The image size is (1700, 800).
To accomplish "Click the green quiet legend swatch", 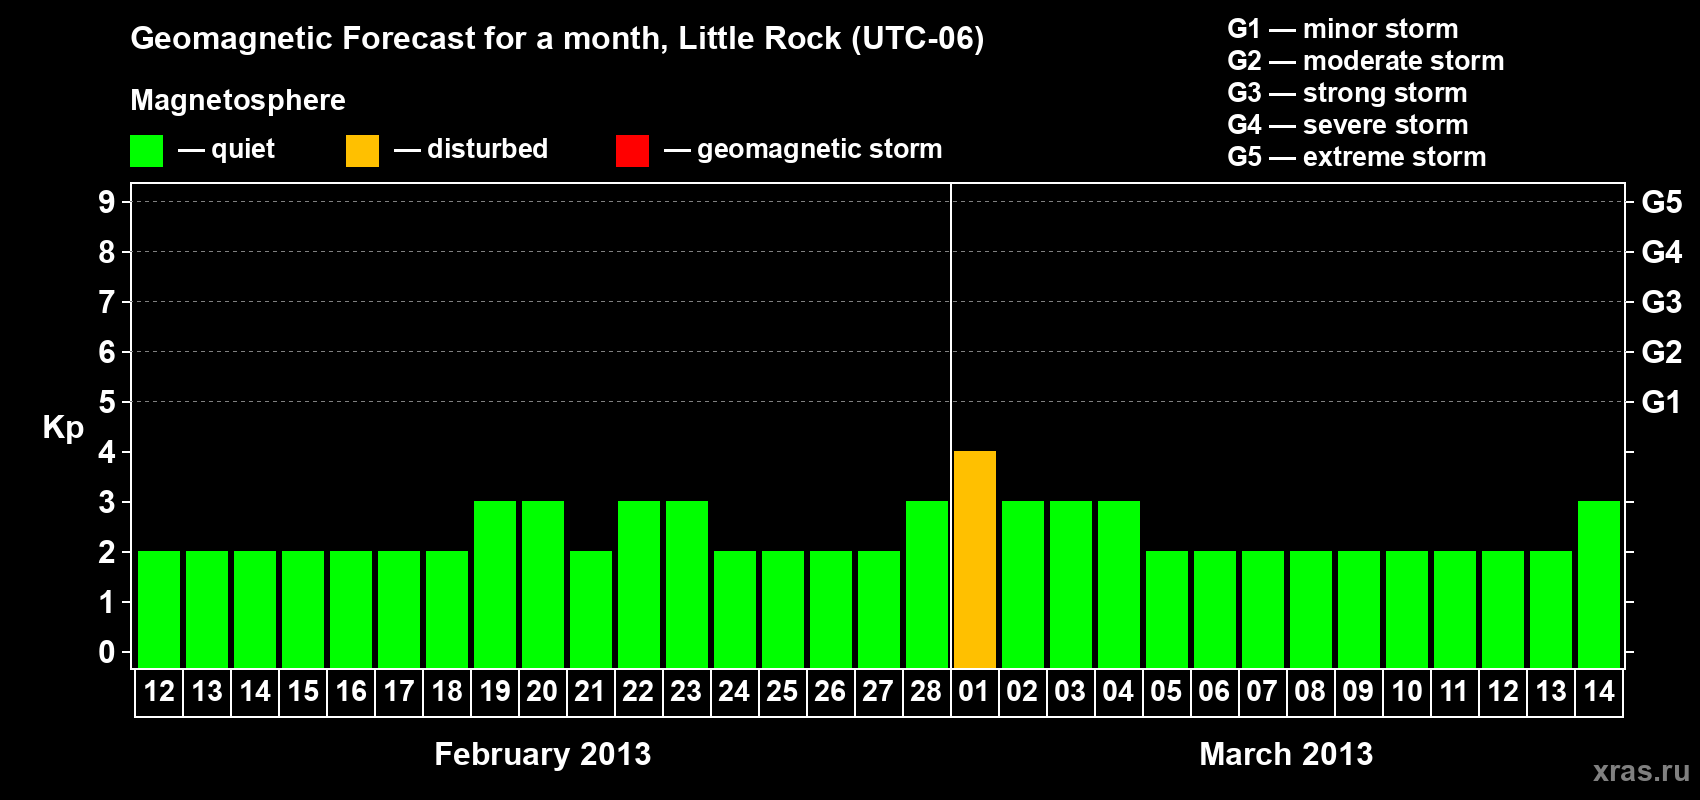I will point(146,151).
